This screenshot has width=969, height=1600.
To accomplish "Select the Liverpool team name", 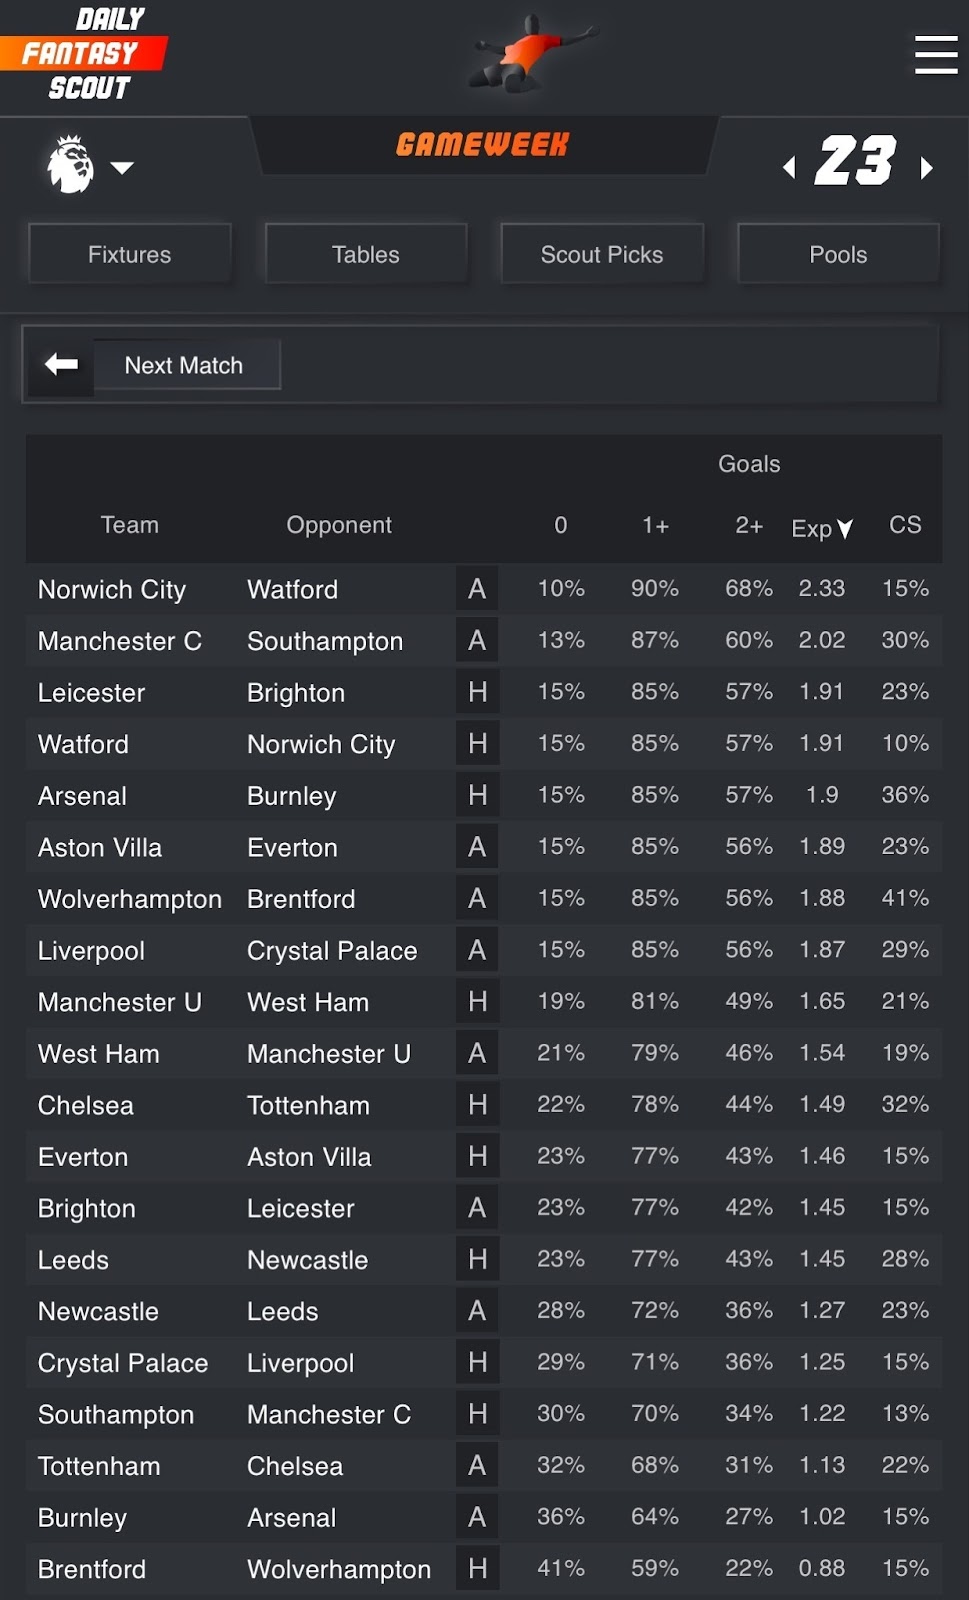I will tap(91, 951).
